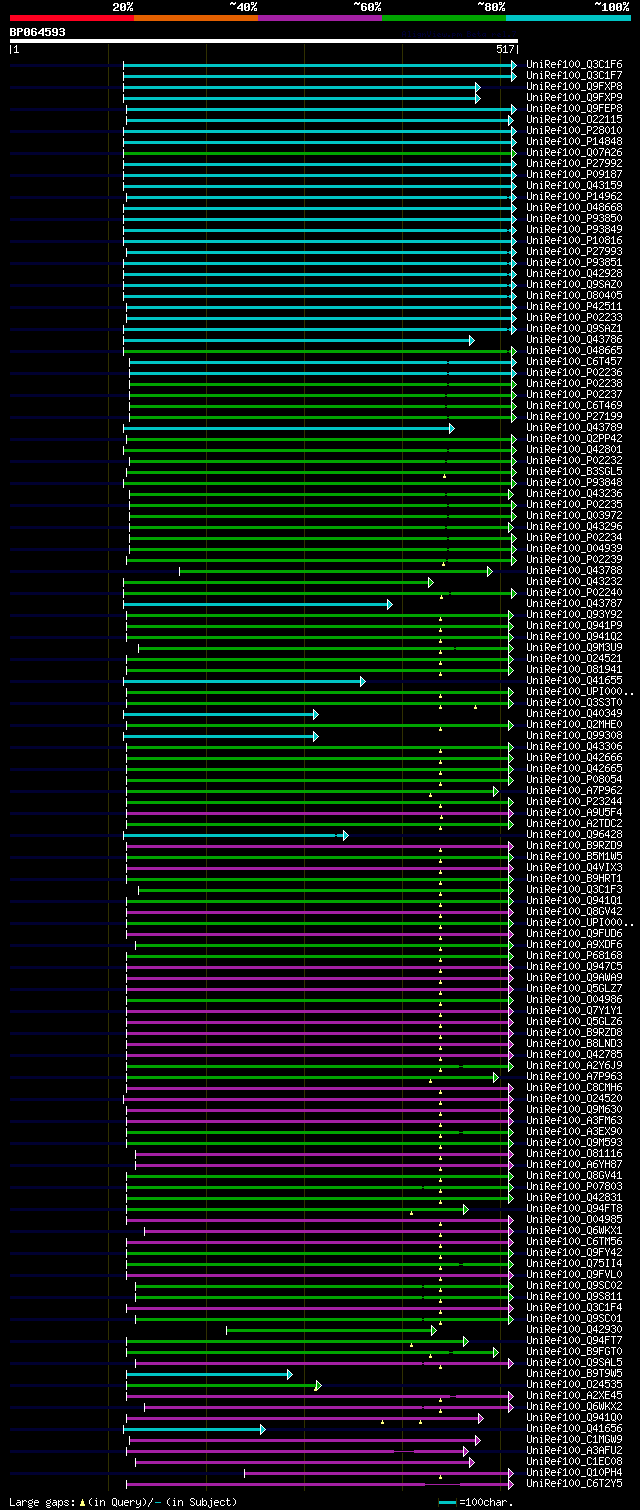Click hit label UniRef100_Q3S3T0
This screenshot has width=640, height=1510.
pyautogui.click(x=574, y=703)
